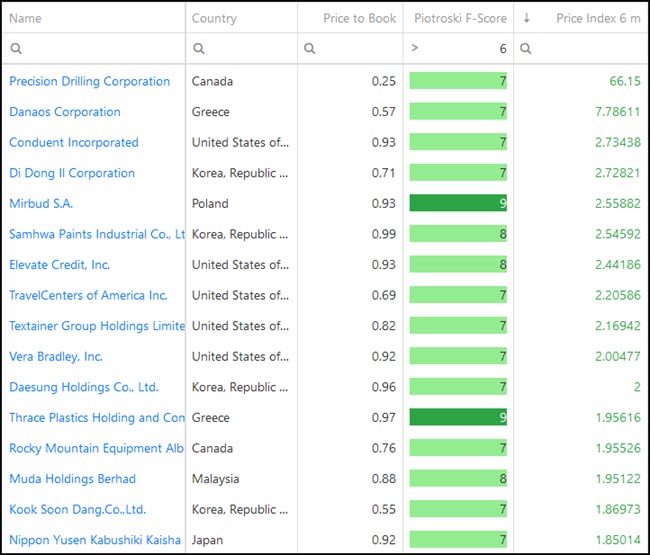Image resolution: width=650 pixels, height=555 pixels.
Task: Open Danaos Corporation link
Action: coord(65,112)
